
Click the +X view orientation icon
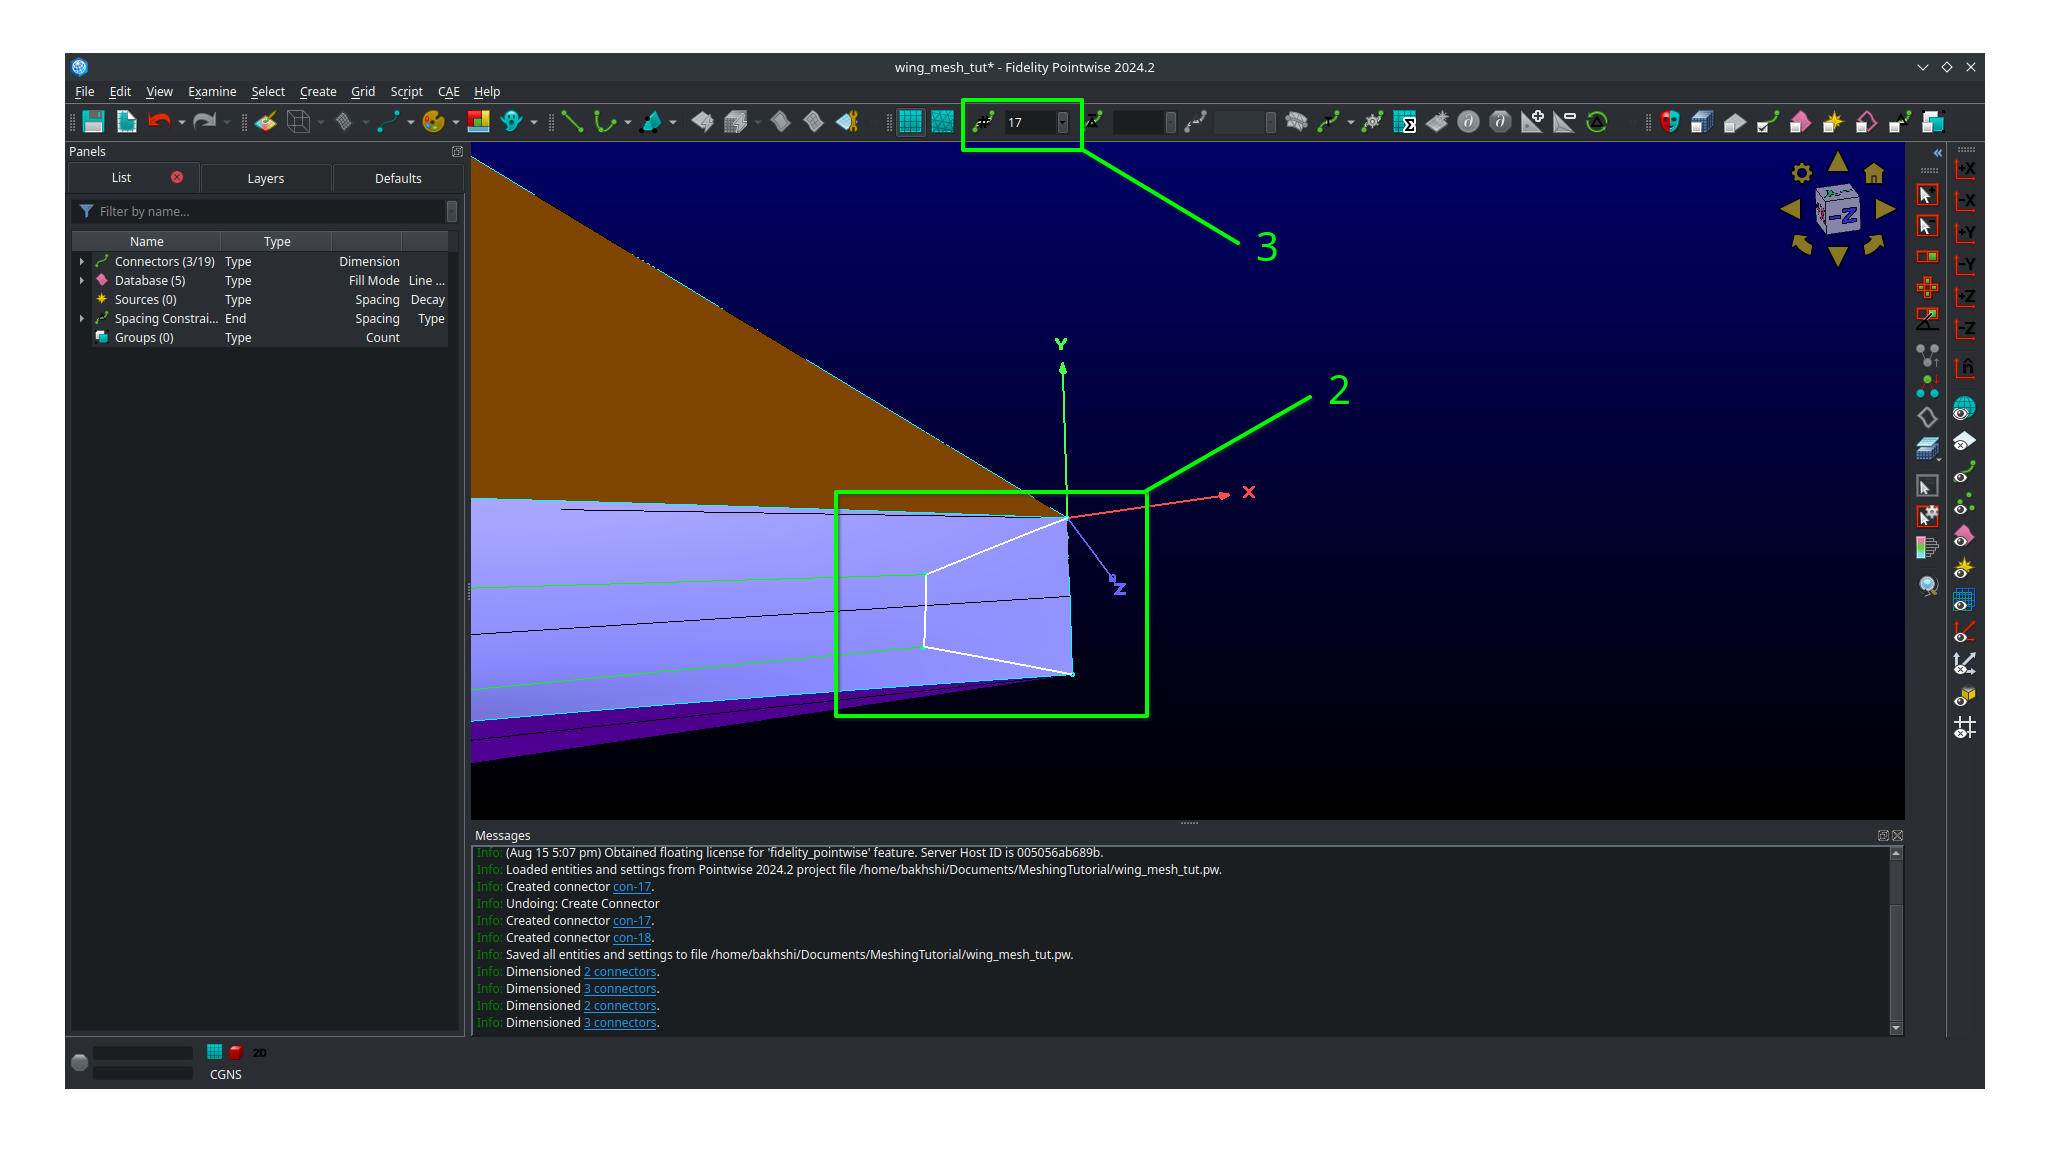[1964, 168]
